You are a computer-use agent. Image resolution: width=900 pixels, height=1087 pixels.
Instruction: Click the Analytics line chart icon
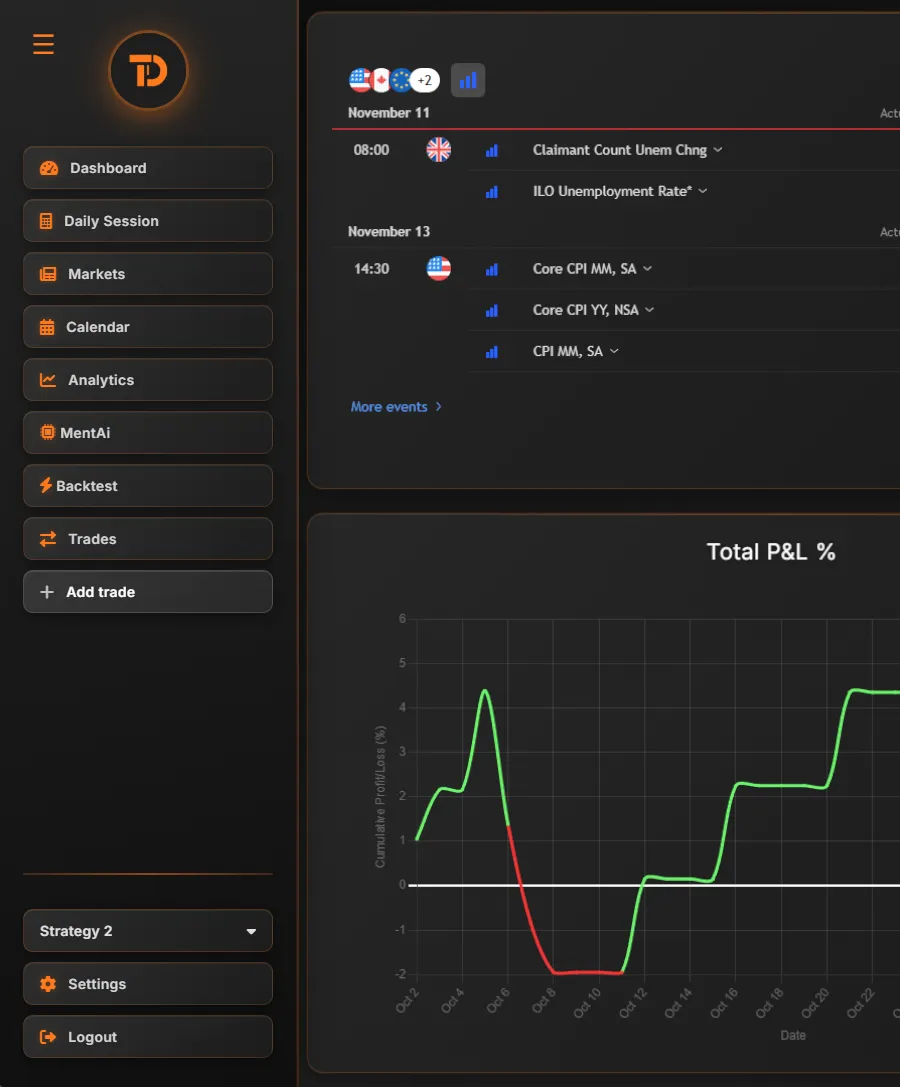click(48, 380)
